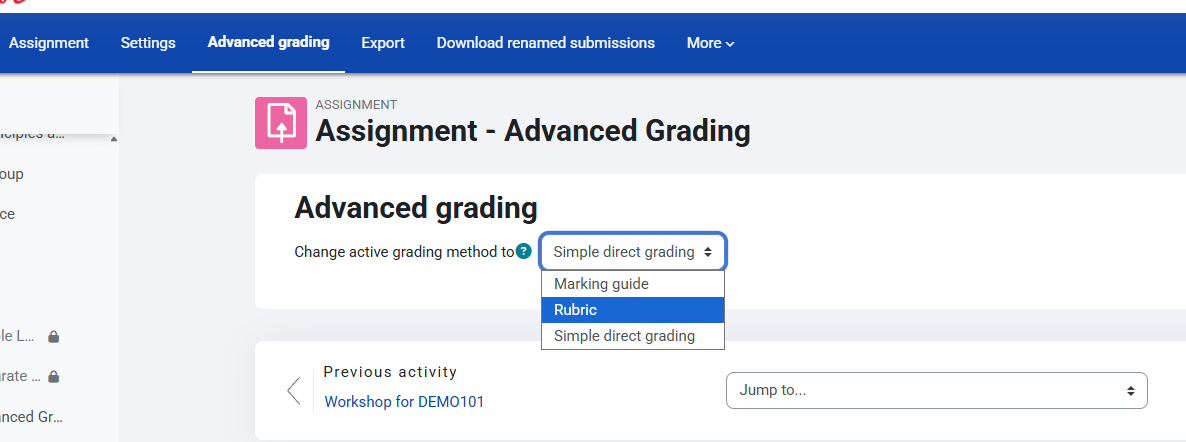Select the Advanced grading tab

point(268,42)
